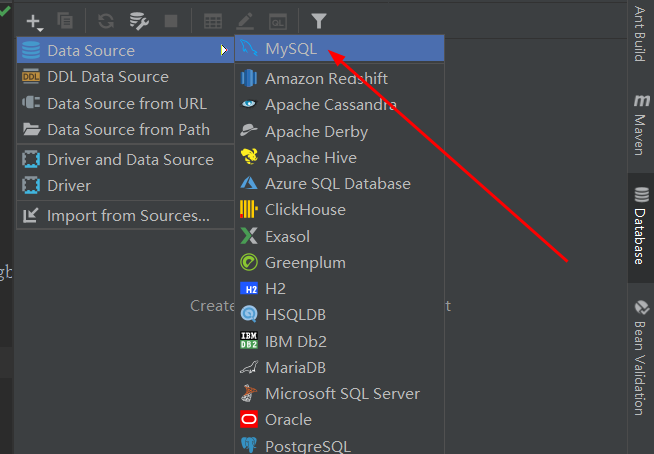
Task: Click the Stop square icon in toolbar
Action: [171, 21]
